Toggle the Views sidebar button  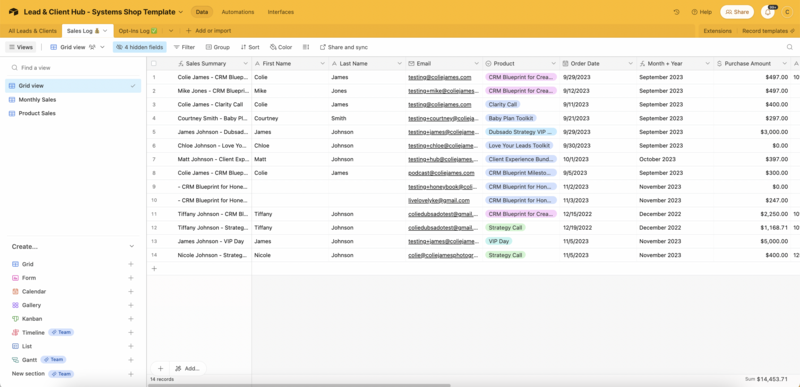click(x=21, y=47)
